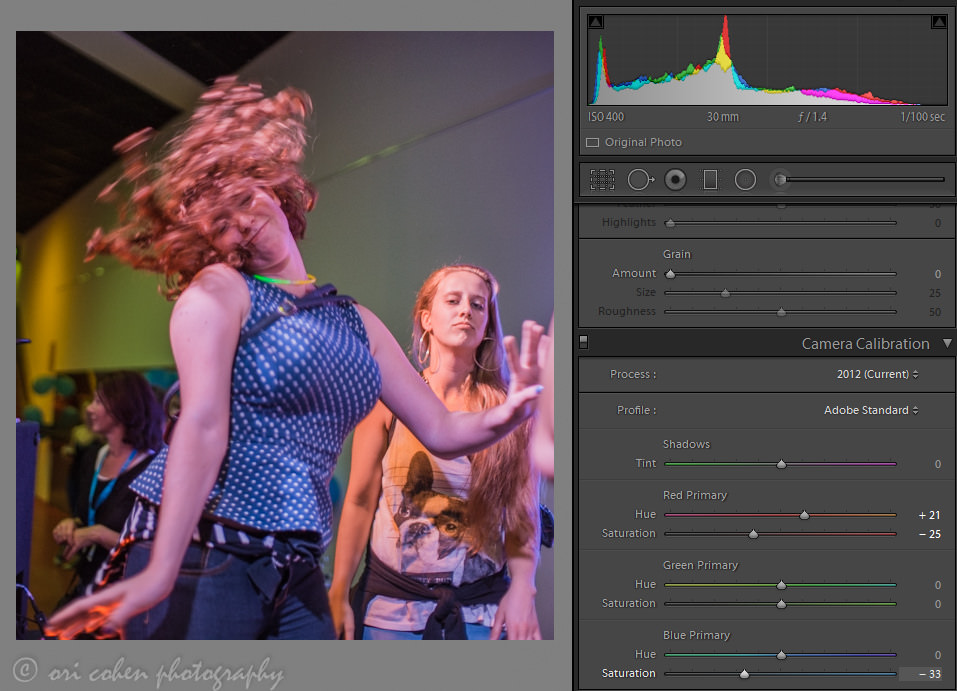The image size is (957, 691).
Task: Click the Grain Roughness slider
Action: [x=780, y=312]
